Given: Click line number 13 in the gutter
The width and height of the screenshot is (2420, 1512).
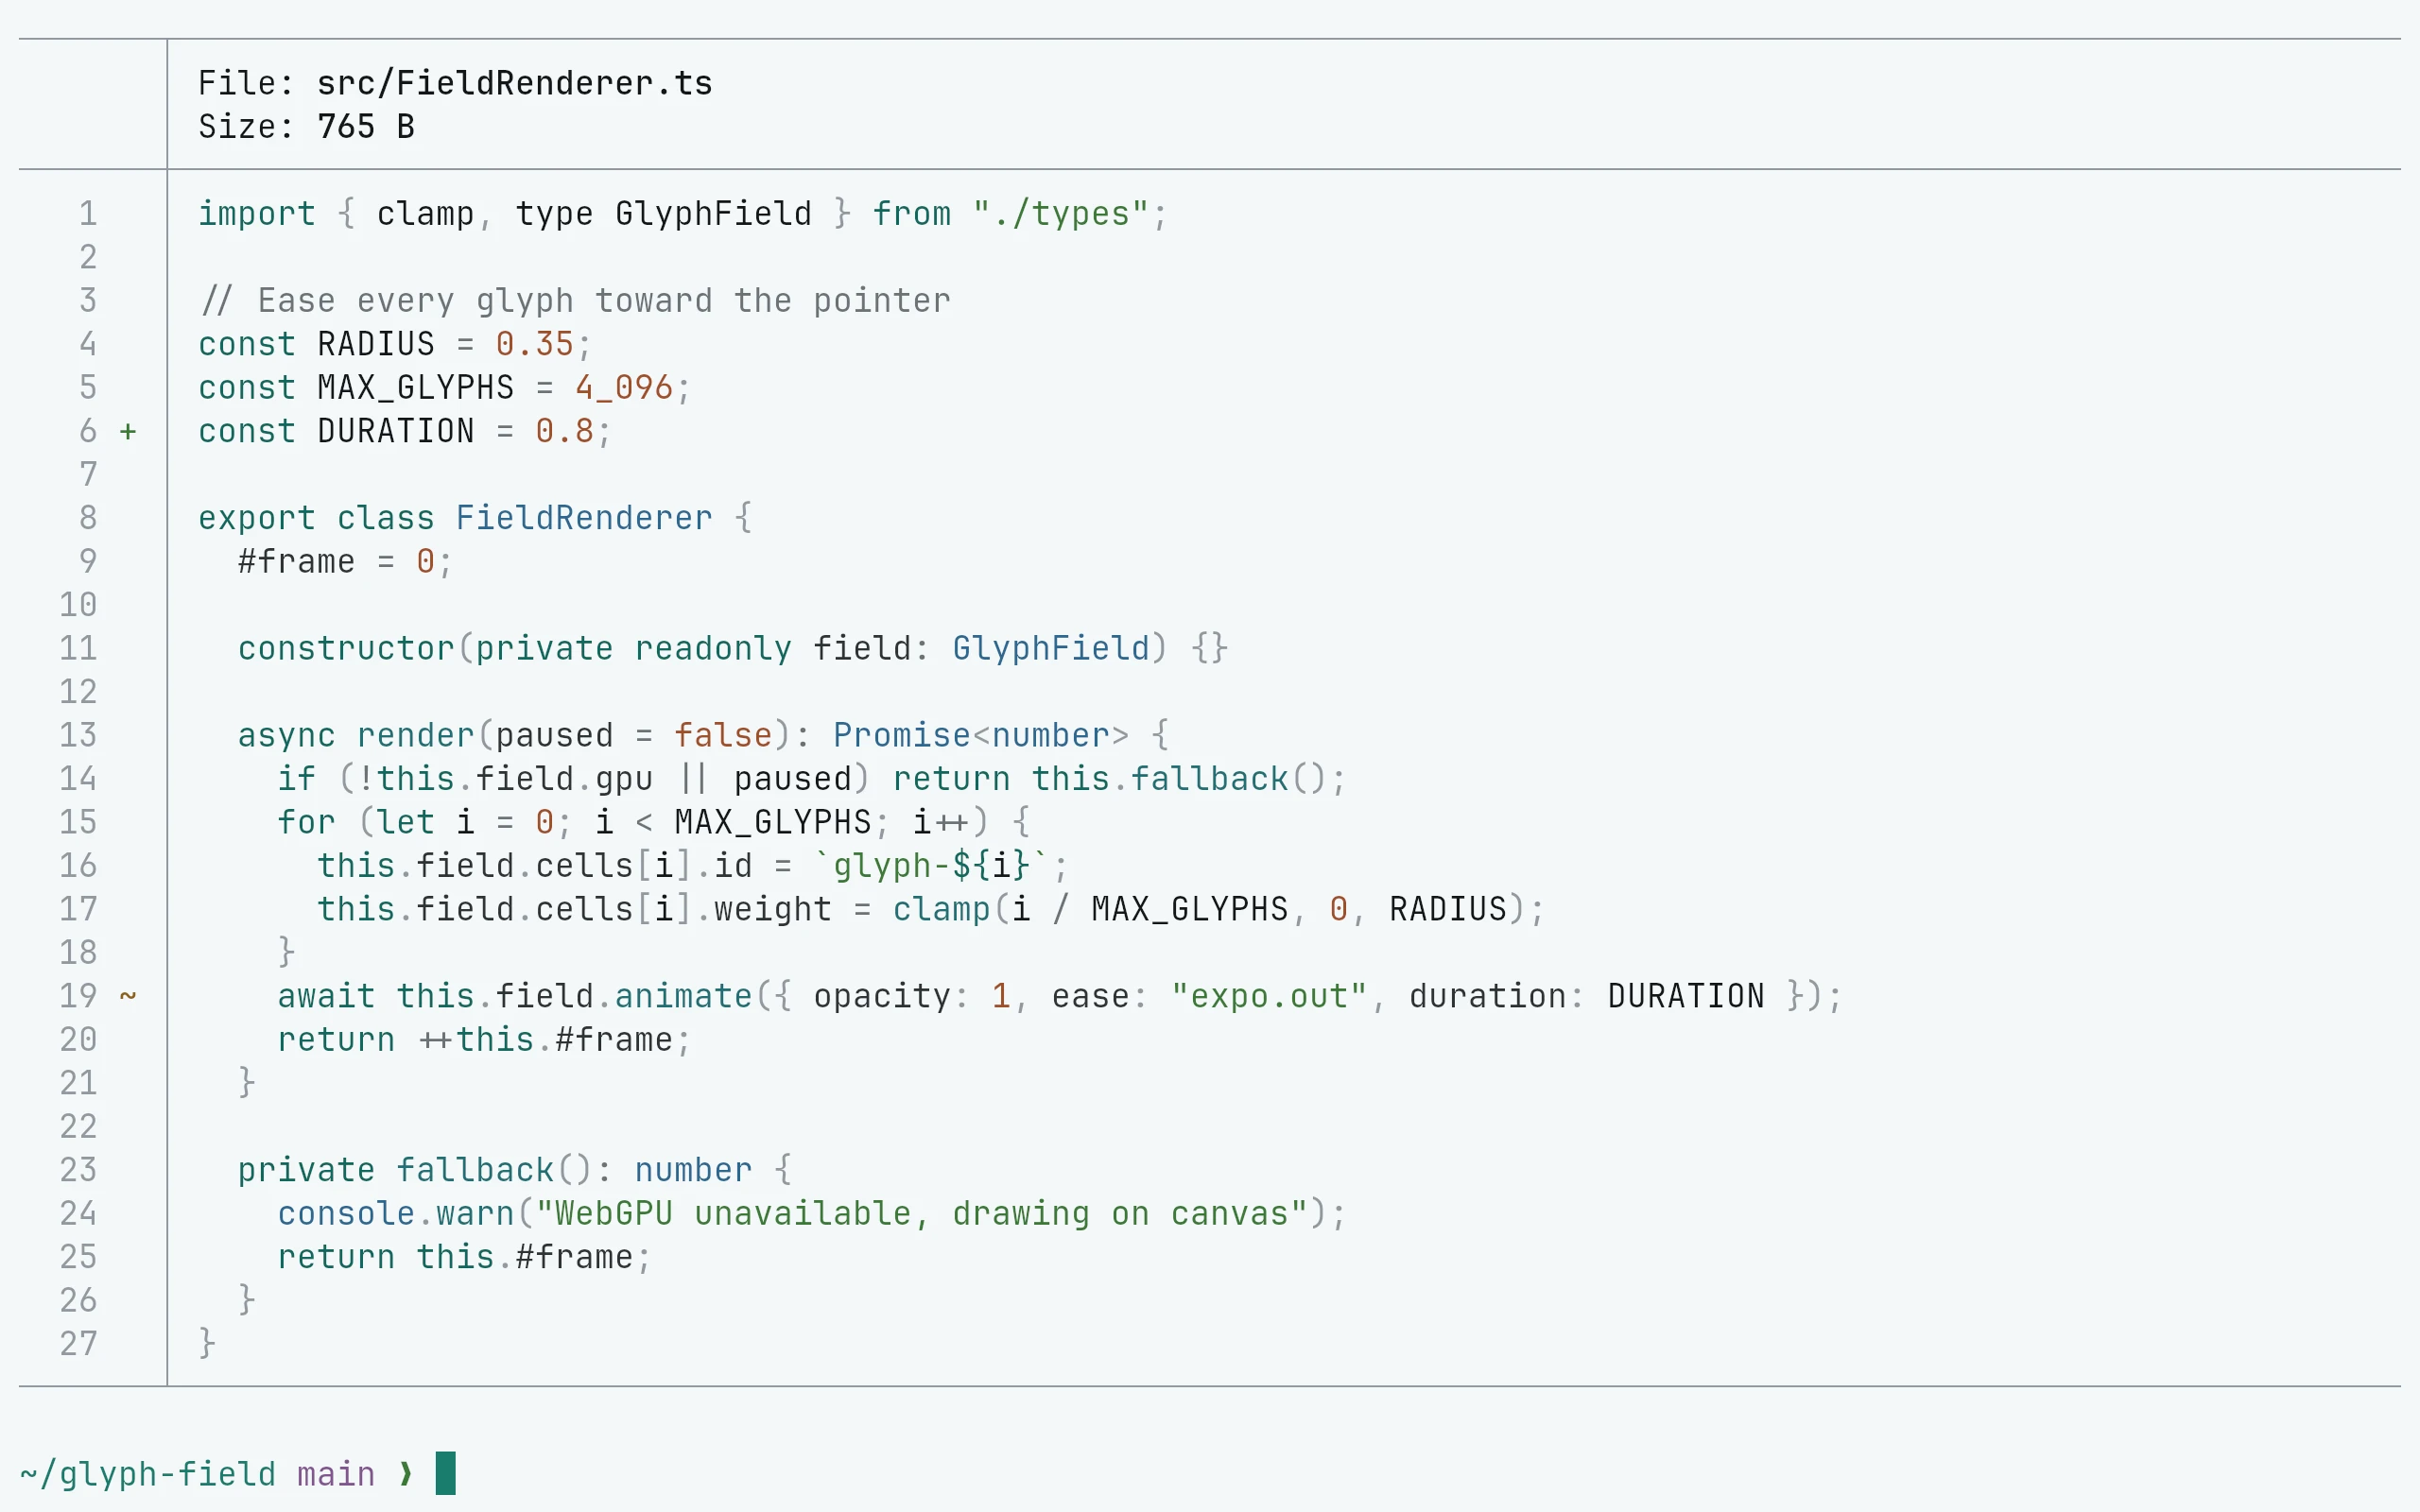Looking at the screenshot, I should point(78,736).
